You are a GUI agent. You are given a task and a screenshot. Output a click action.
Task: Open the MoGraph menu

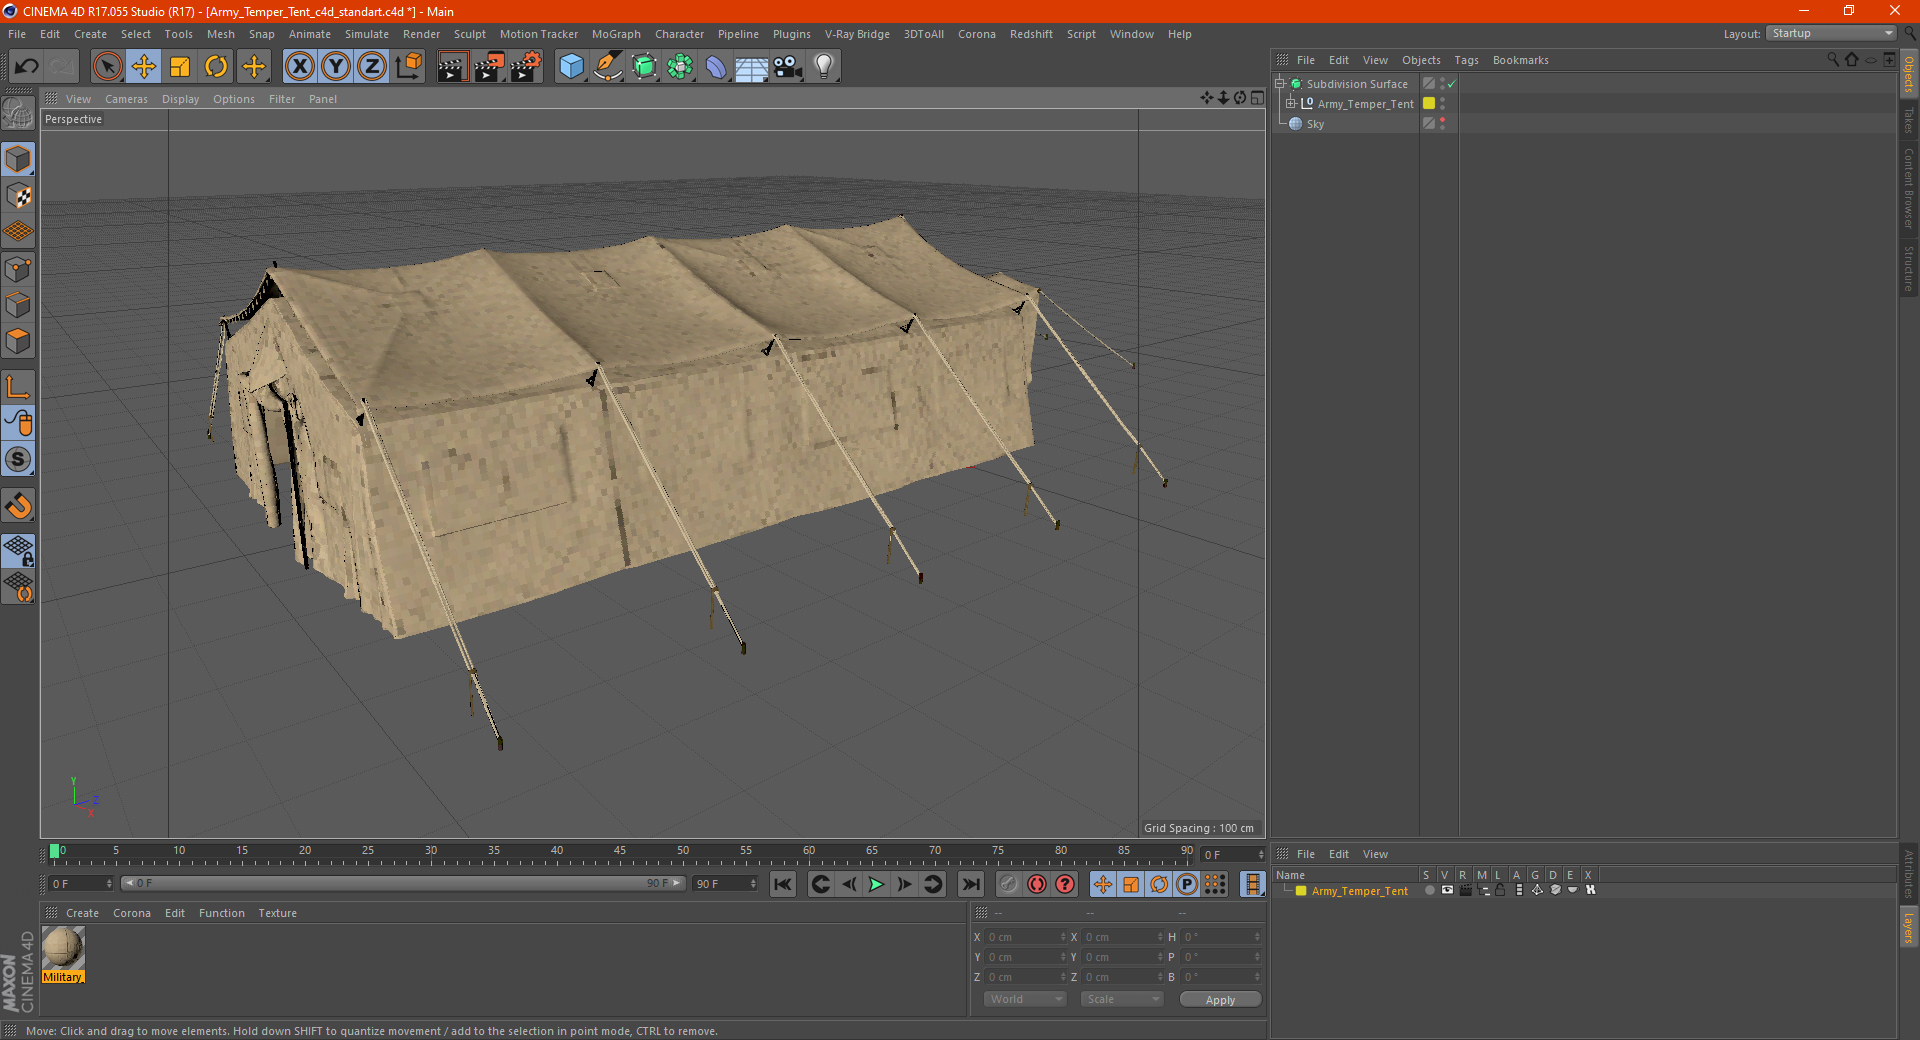click(616, 34)
